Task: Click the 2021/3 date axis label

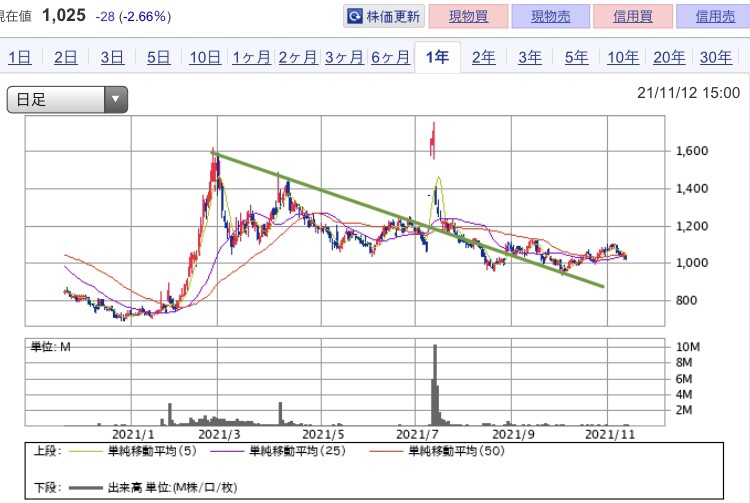Action: click(220, 435)
